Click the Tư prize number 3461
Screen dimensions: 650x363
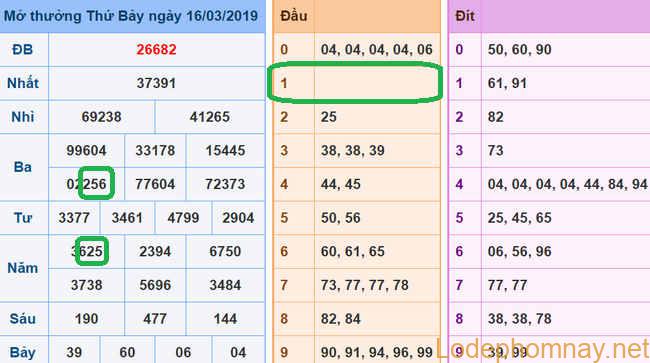[127, 218]
